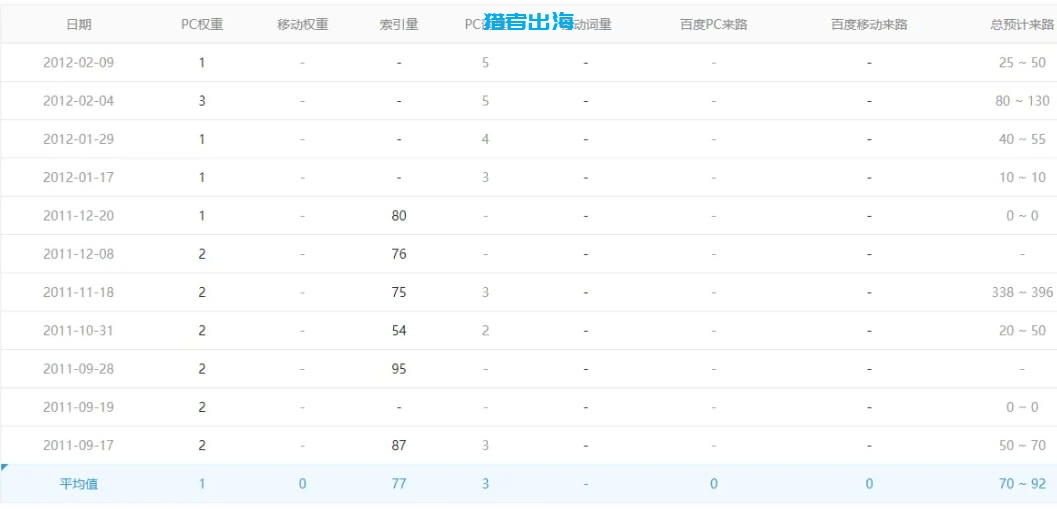The image size is (1057, 509).
Task: Select the date 2011-10-31
Action: point(79,330)
